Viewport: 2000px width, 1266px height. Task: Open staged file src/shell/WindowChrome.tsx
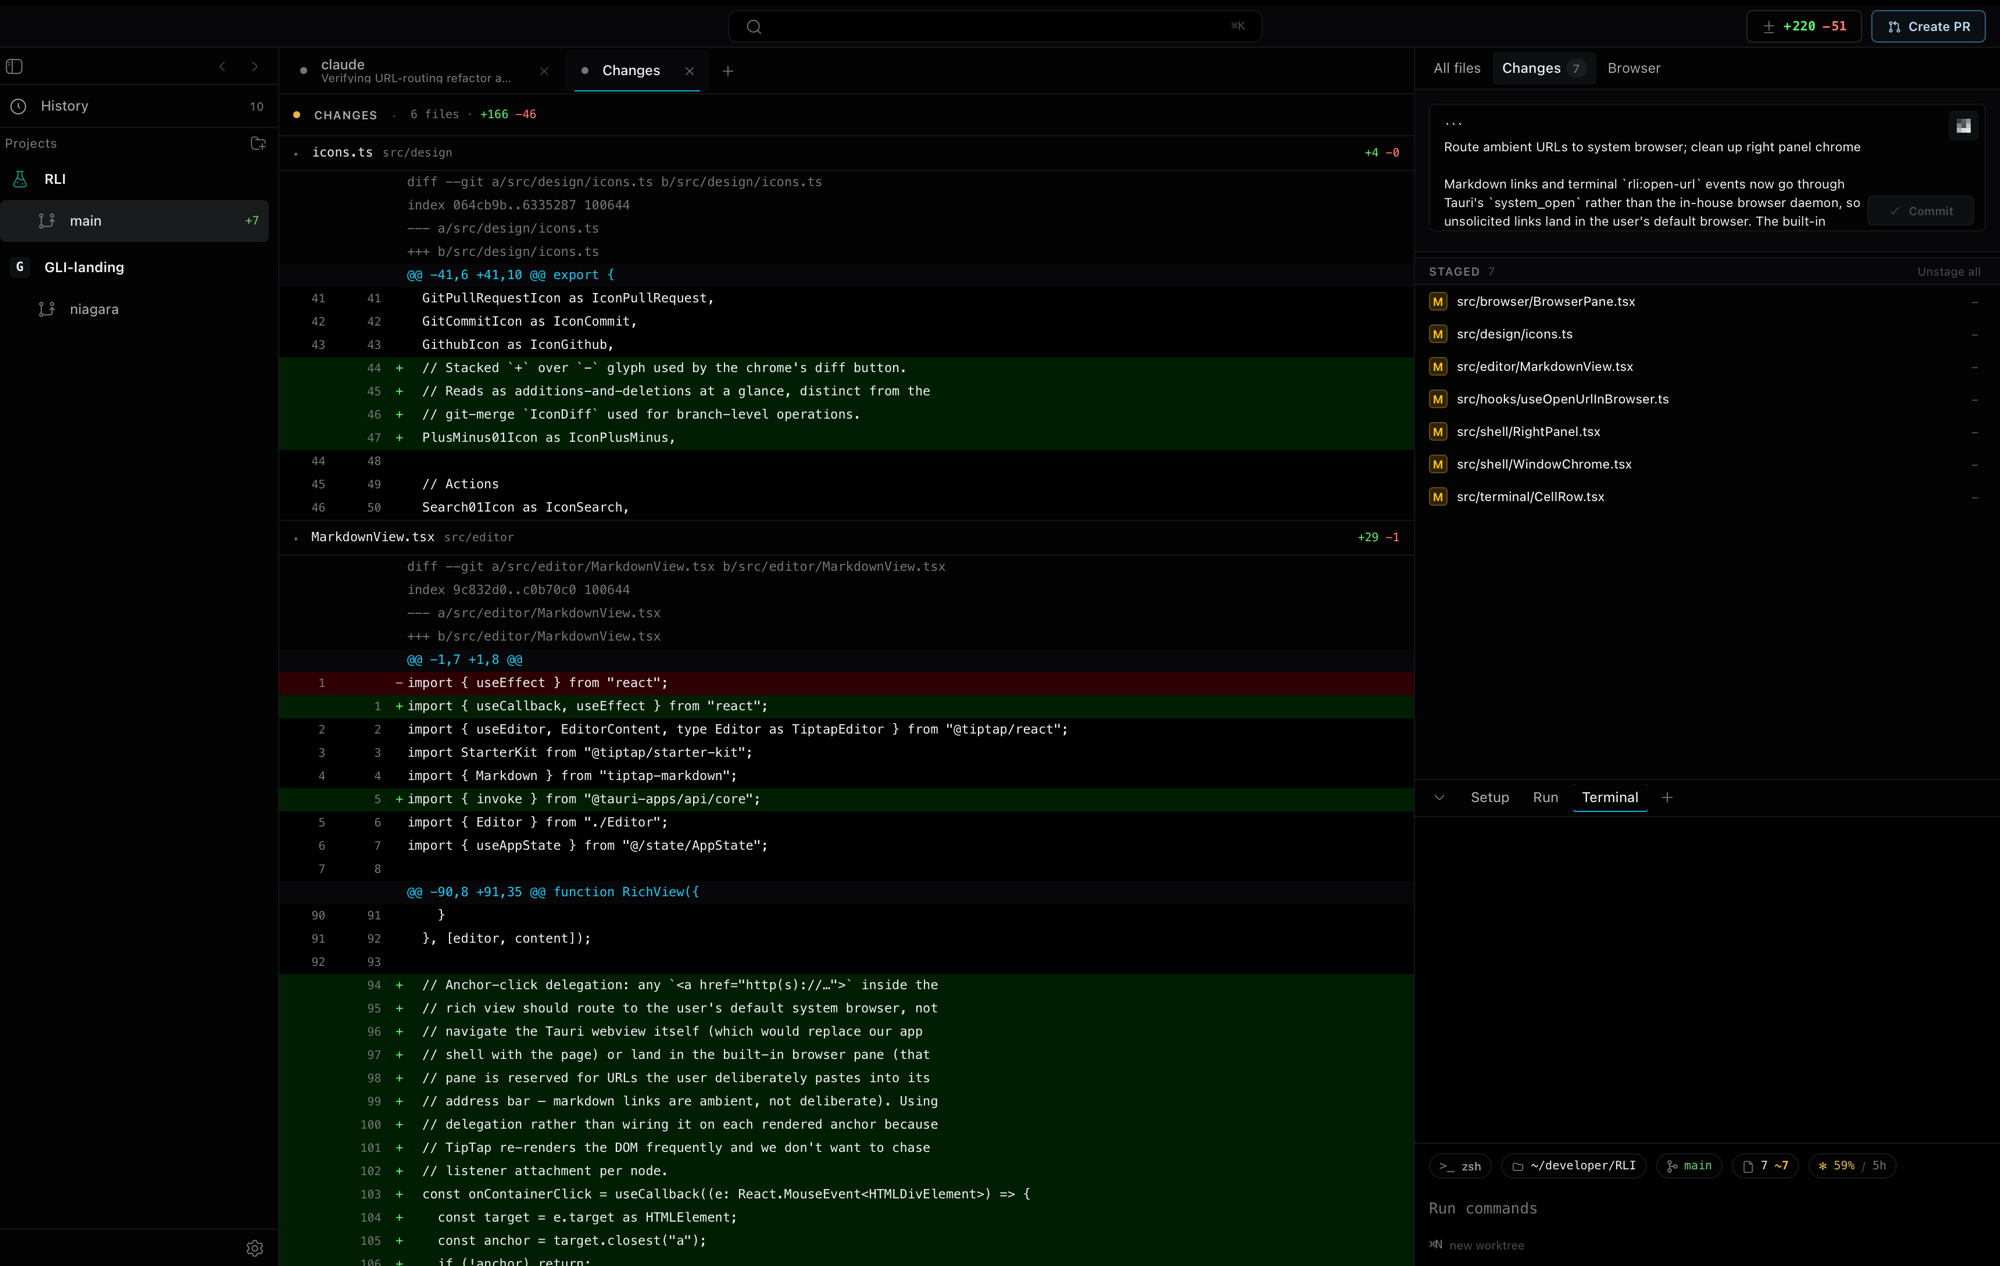(1544, 464)
